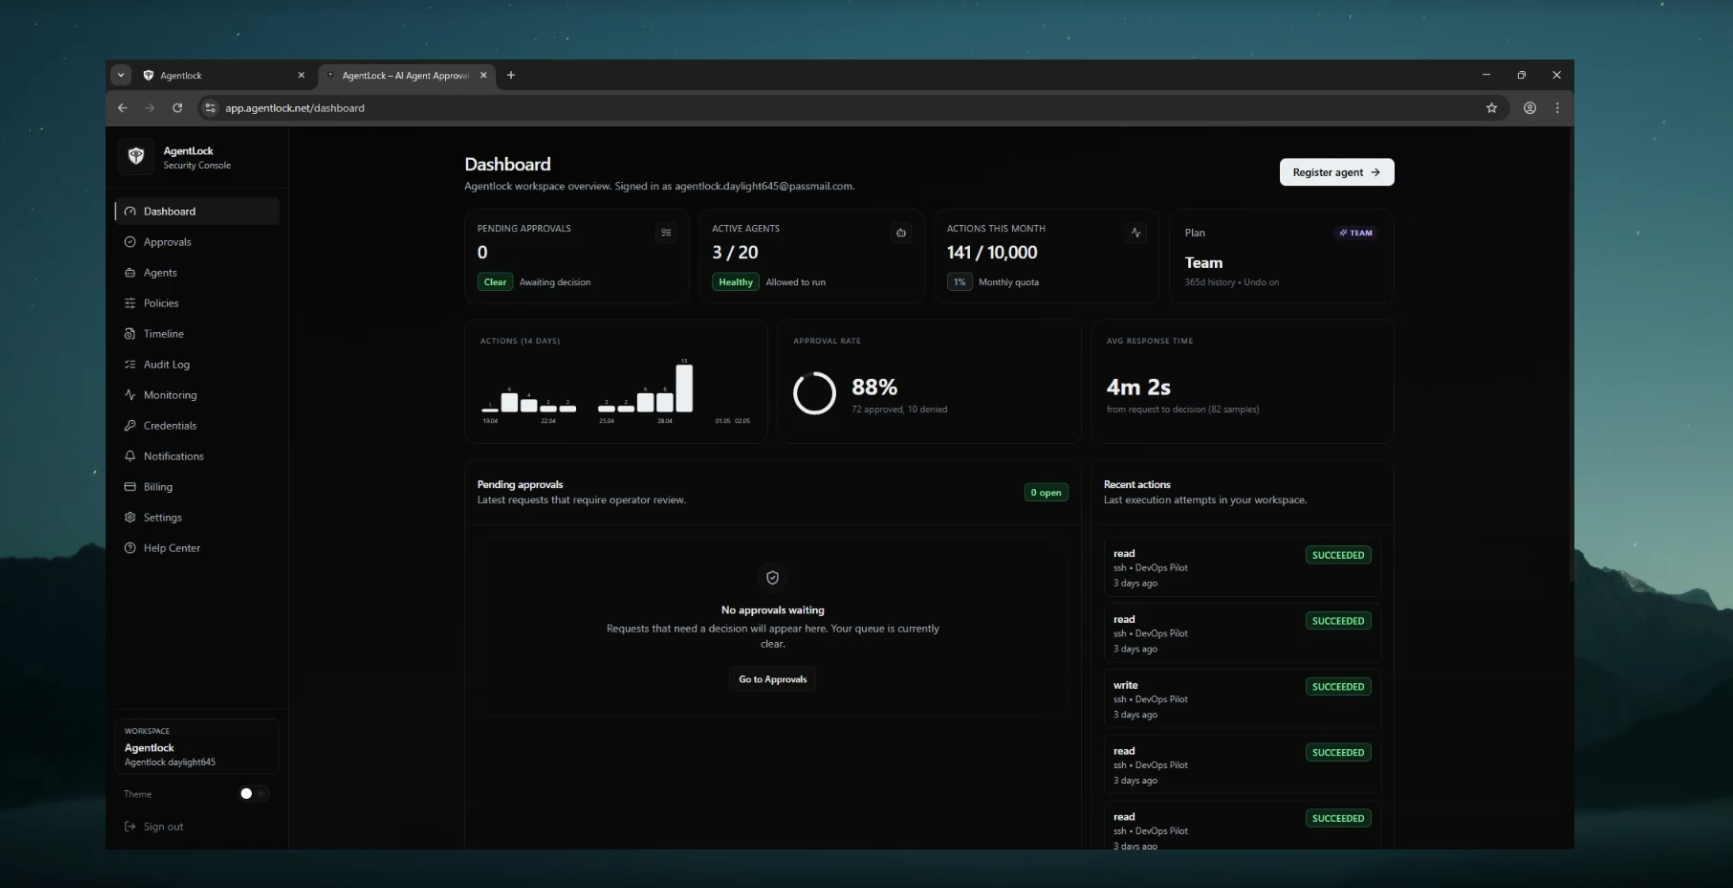Expand the tab search dropdown
Screen dimensions: 1733x888
(121, 75)
